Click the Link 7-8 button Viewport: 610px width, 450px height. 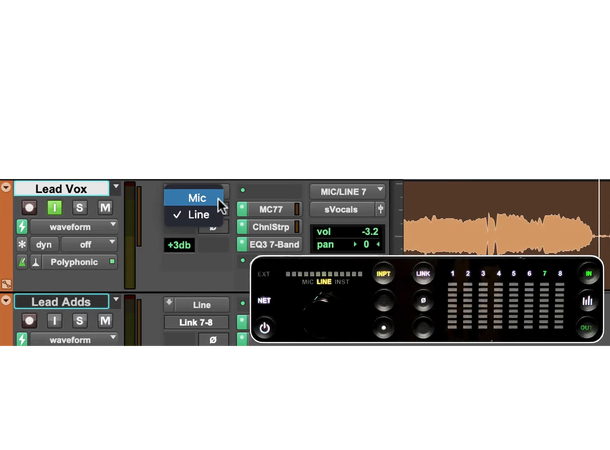coord(196,322)
